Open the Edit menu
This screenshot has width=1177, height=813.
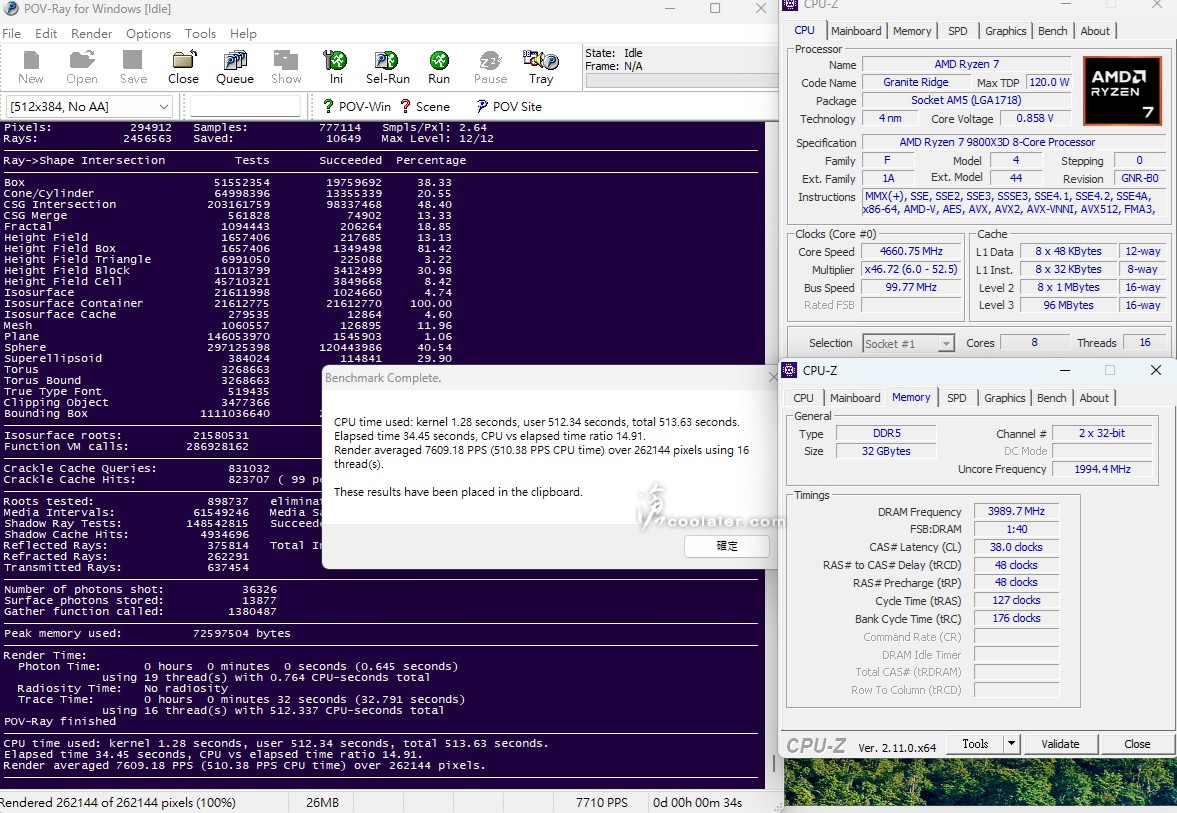coord(46,34)
